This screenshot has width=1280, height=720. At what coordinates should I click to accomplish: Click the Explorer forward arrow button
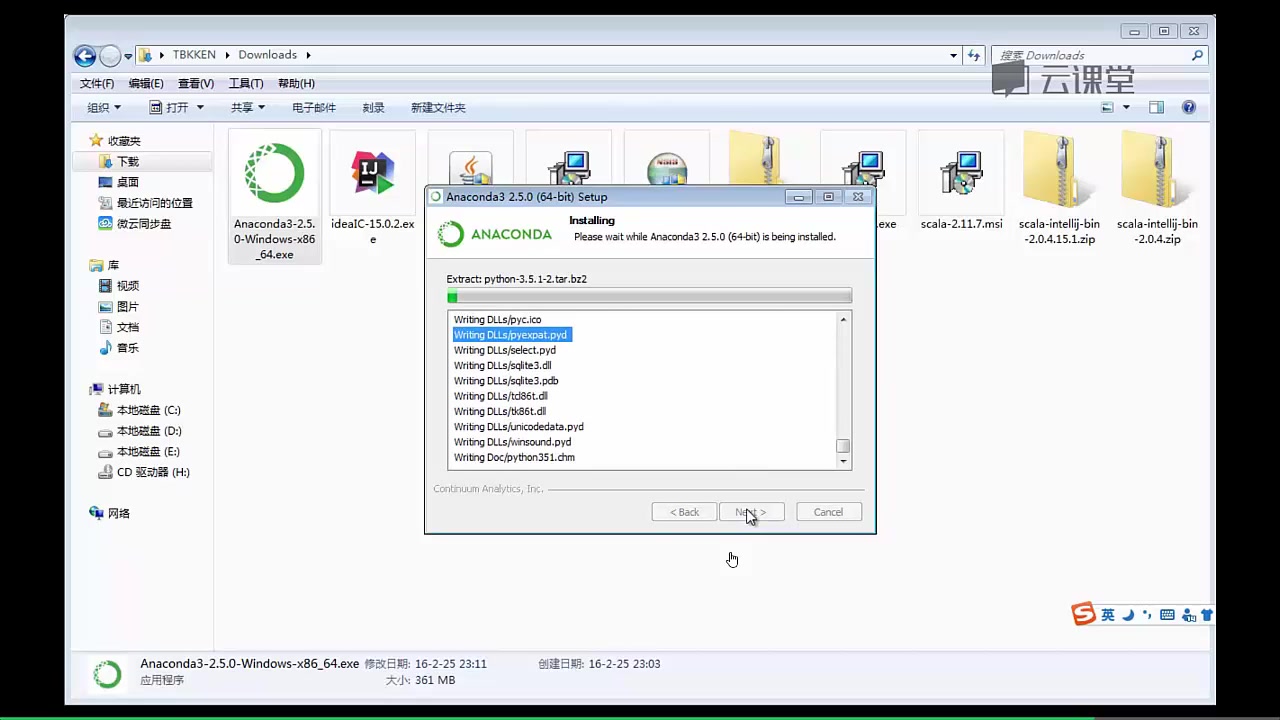tap(110, 56)
